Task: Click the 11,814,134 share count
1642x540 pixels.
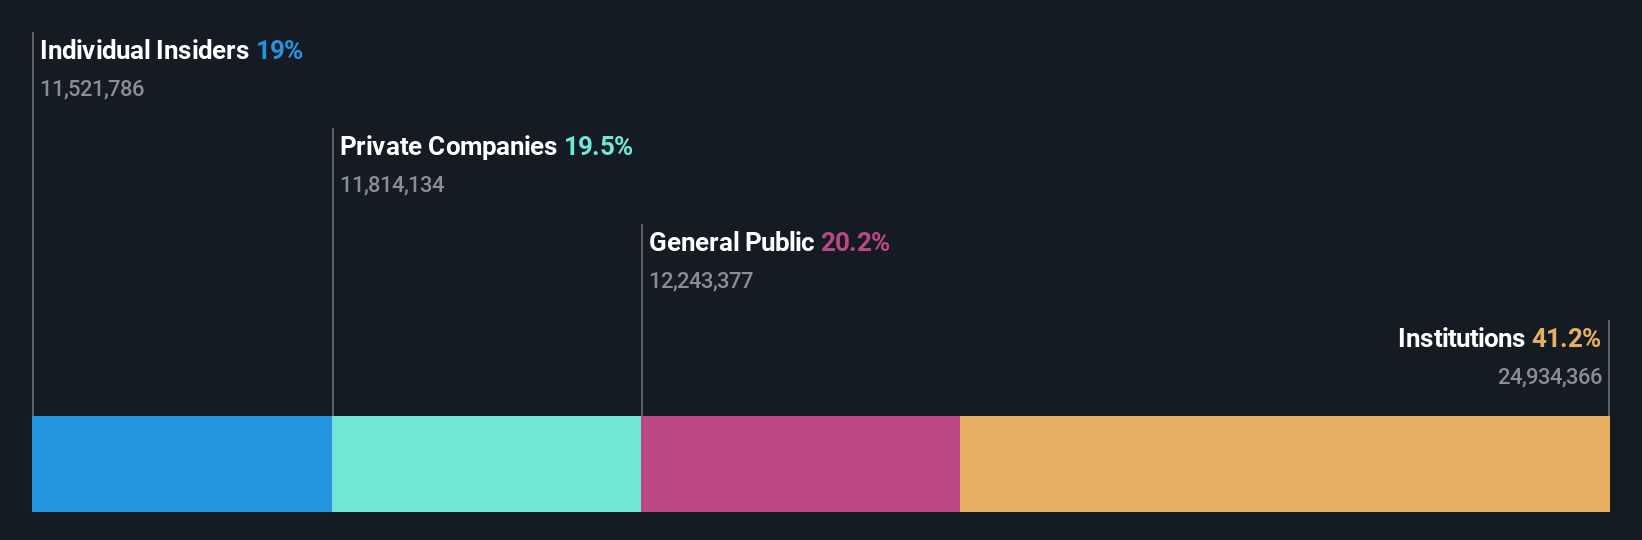Action: [392, 185]
